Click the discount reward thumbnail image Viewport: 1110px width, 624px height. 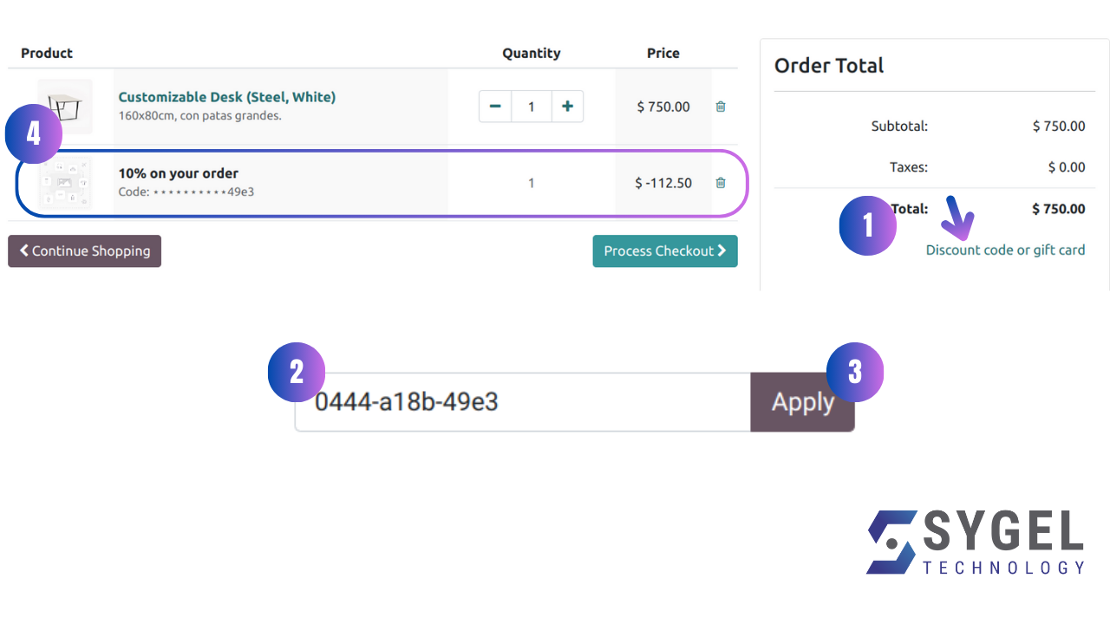65,183
